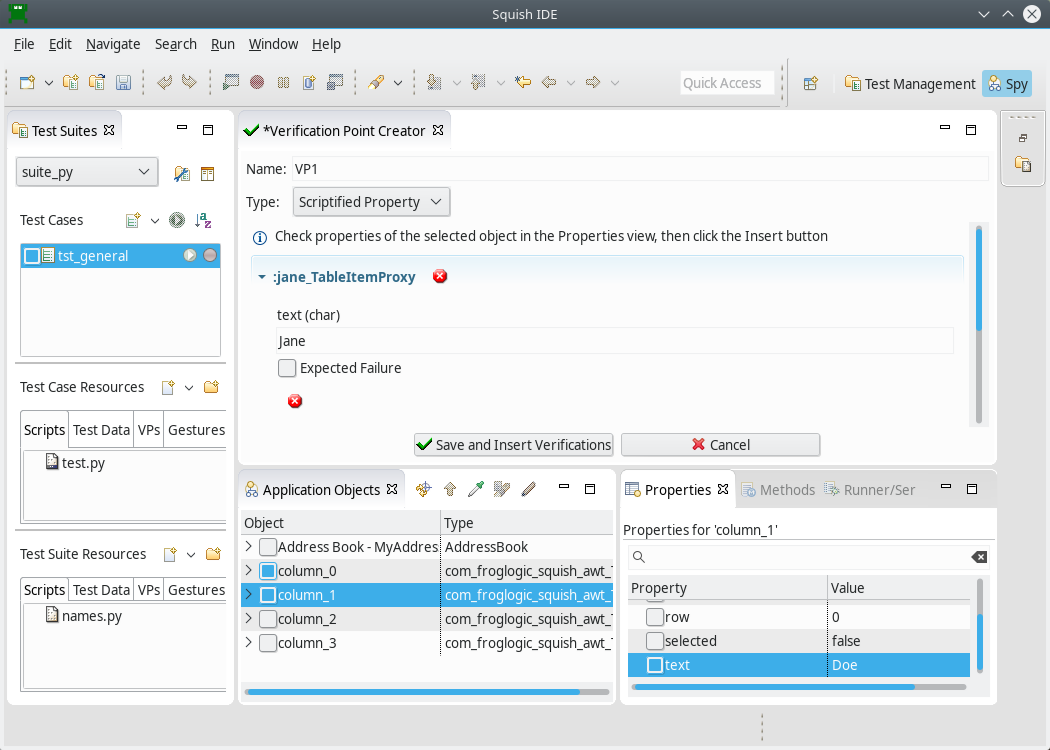Click the Open Perspective icon
This screenshot has height=750, width=1050.
coord(811,84)
